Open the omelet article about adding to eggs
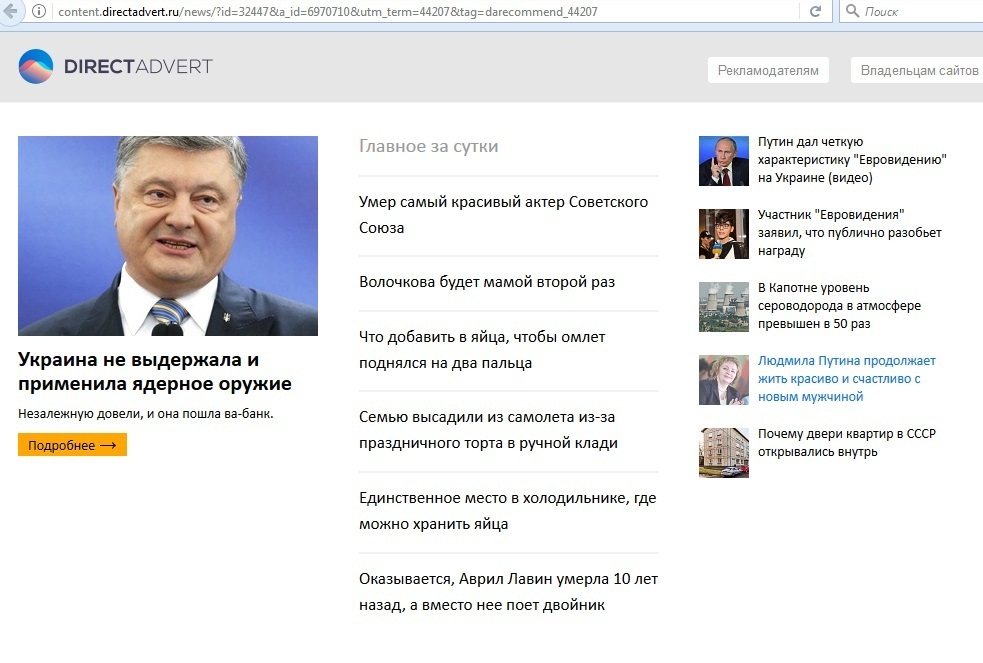Viewport: 983px width, 663px height. click(481, 349)
